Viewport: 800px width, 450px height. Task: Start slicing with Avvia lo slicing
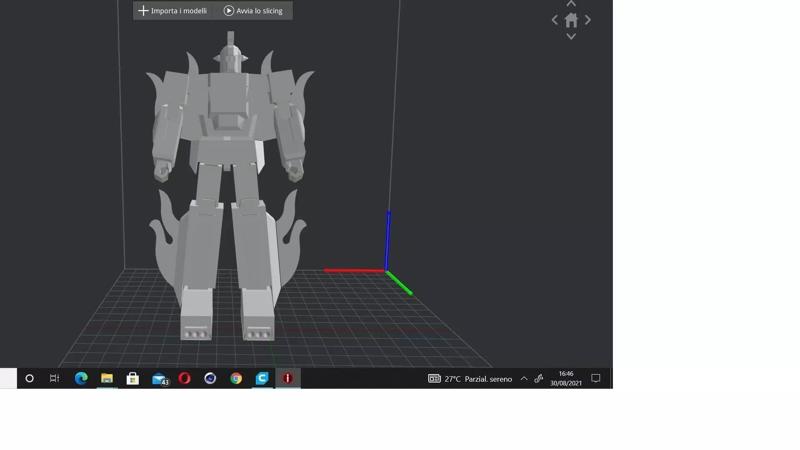253,11
